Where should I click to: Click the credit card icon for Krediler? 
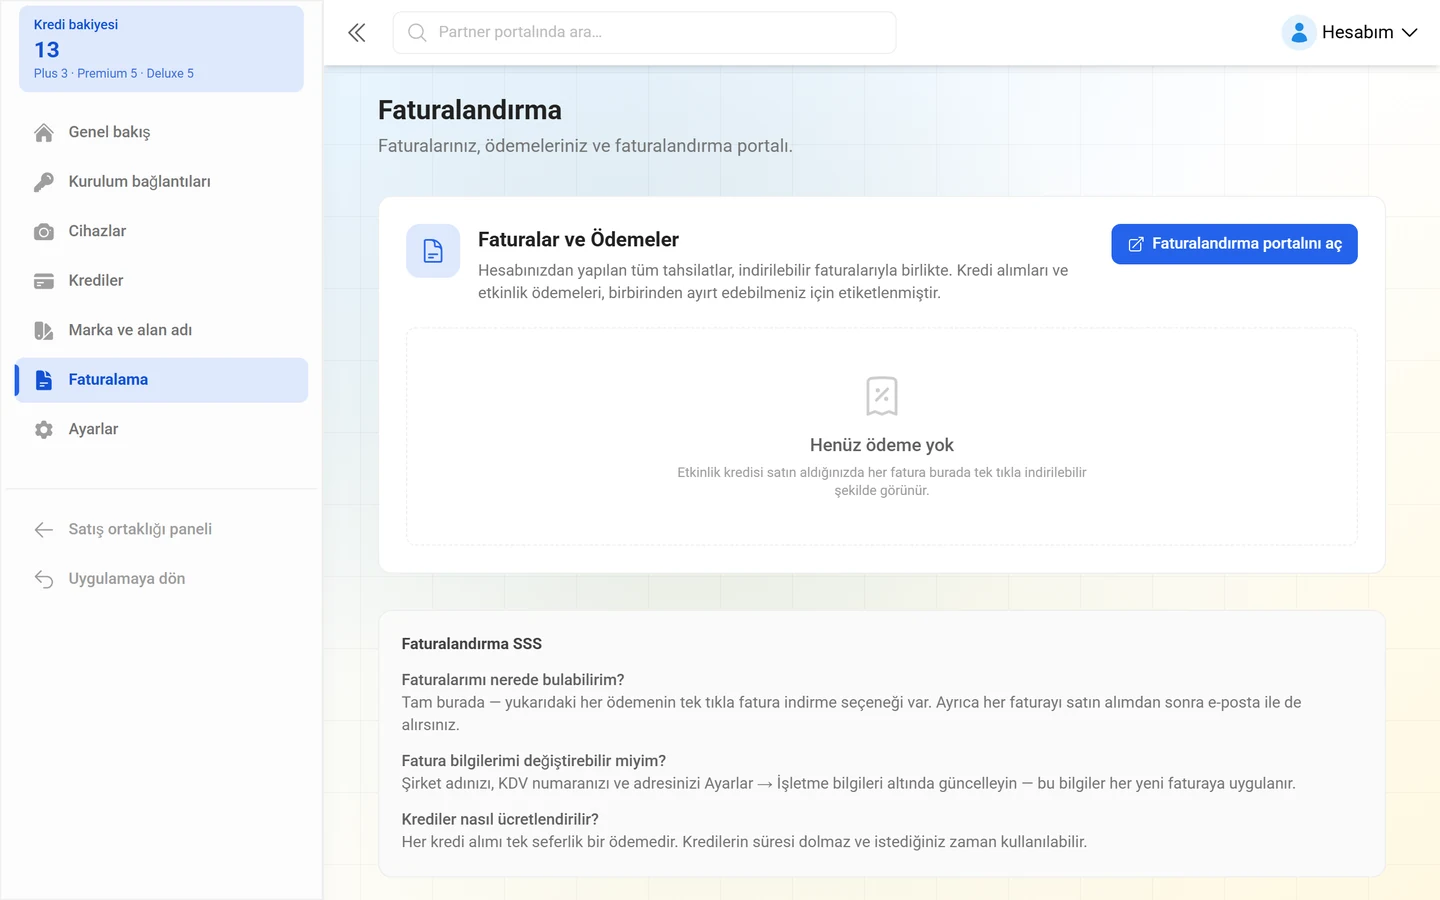pyautogui.click(x=44, y=281)
